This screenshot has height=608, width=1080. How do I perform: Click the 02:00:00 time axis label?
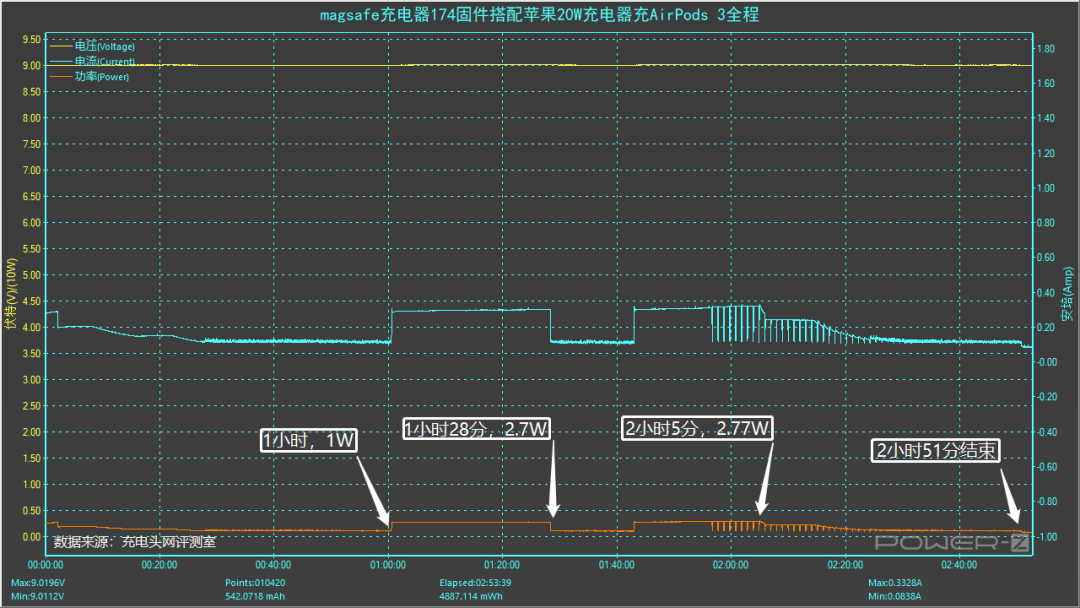[x=731, y=565]
